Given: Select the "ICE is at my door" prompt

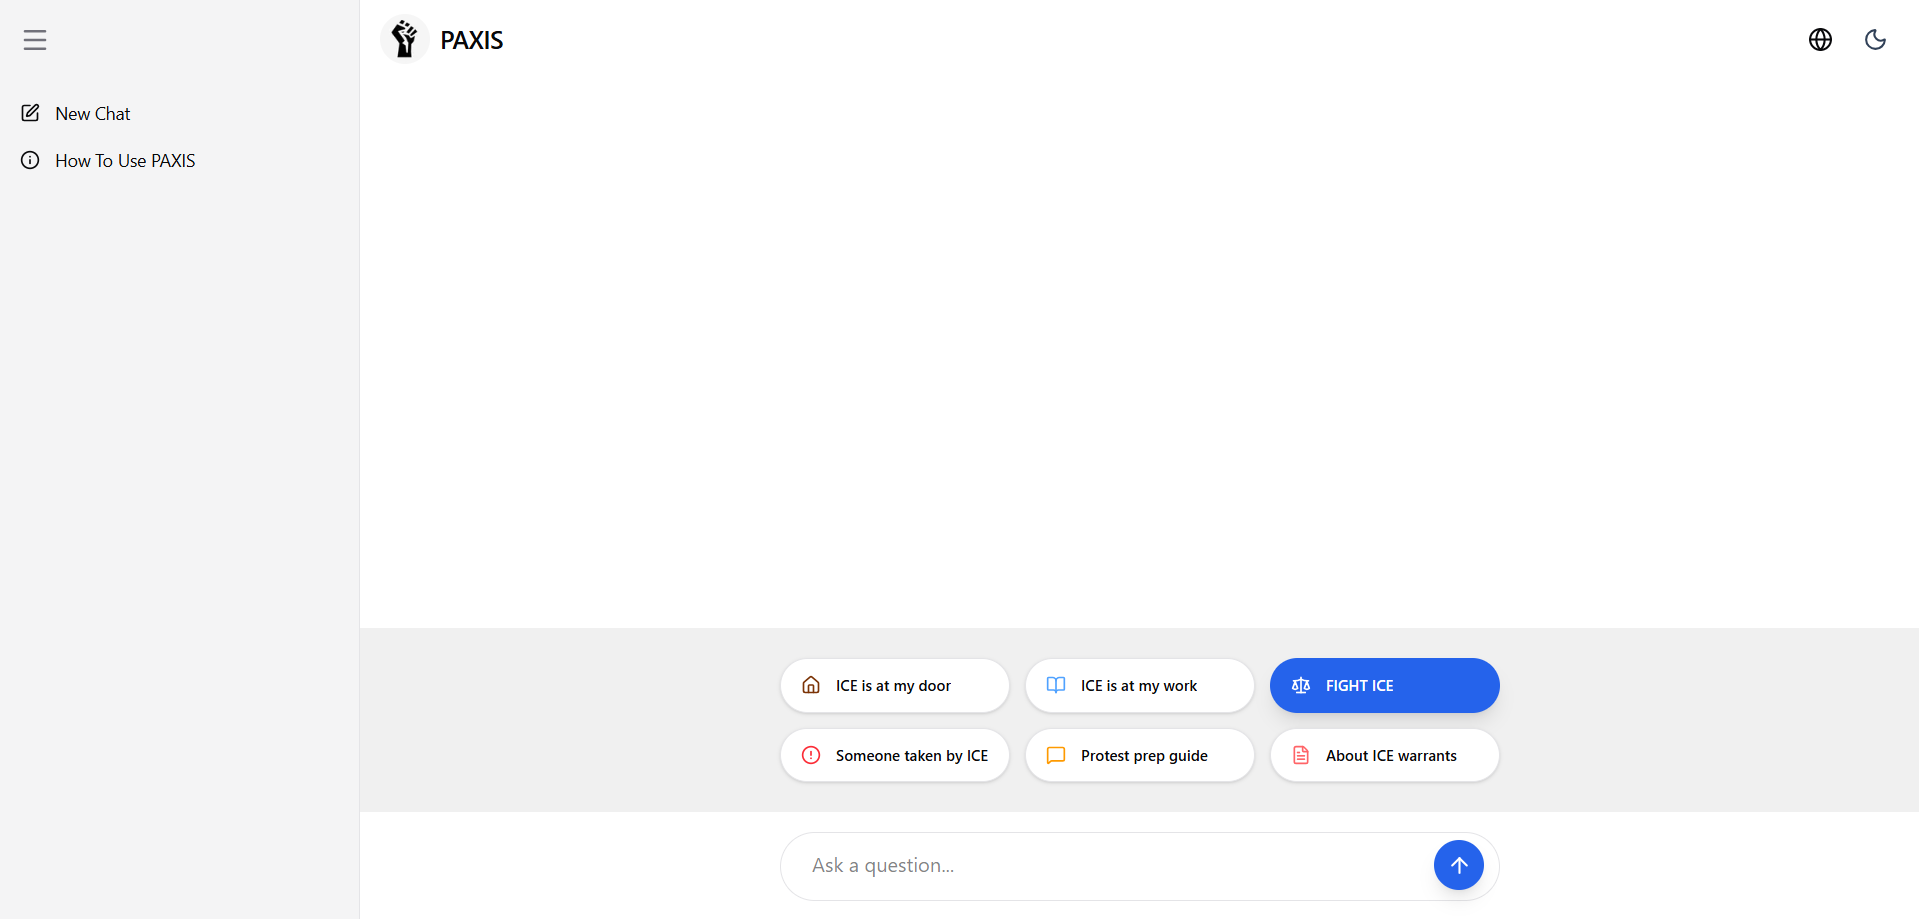Looking at the screenshot, I should pyautogui.click(x=894, y=686).
